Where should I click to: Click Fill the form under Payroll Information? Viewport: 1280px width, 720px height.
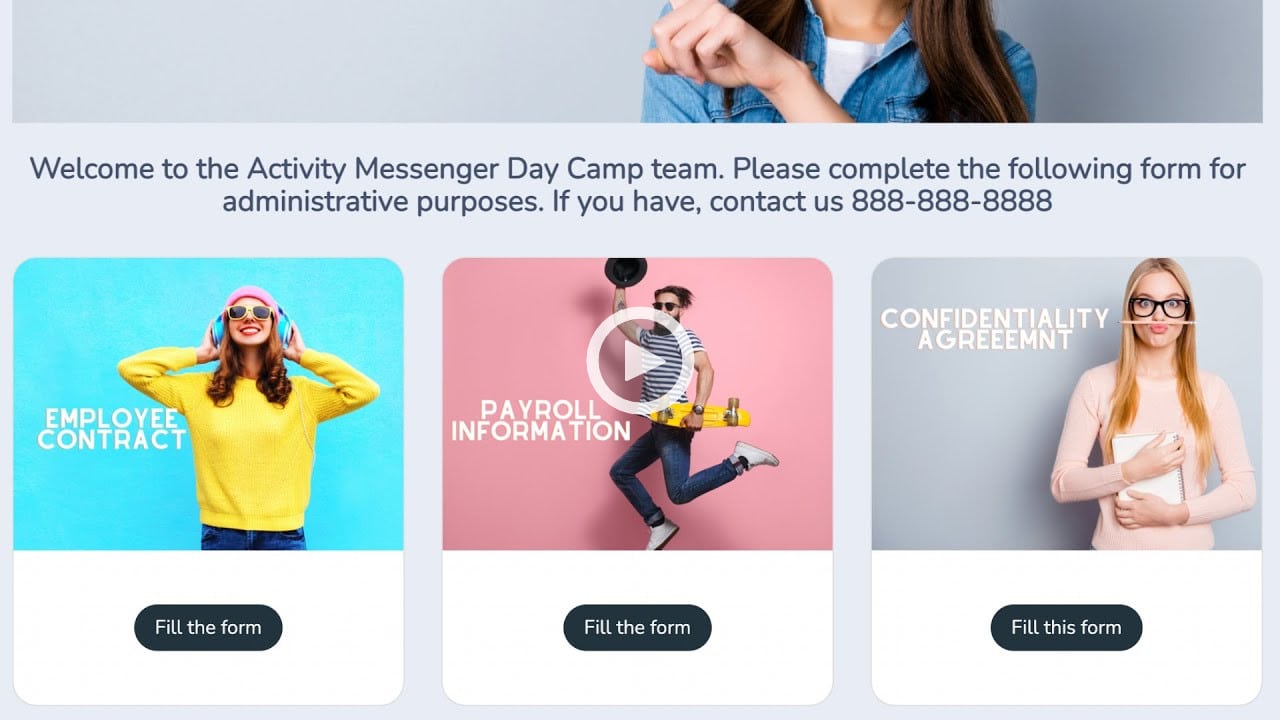point(637,627)
